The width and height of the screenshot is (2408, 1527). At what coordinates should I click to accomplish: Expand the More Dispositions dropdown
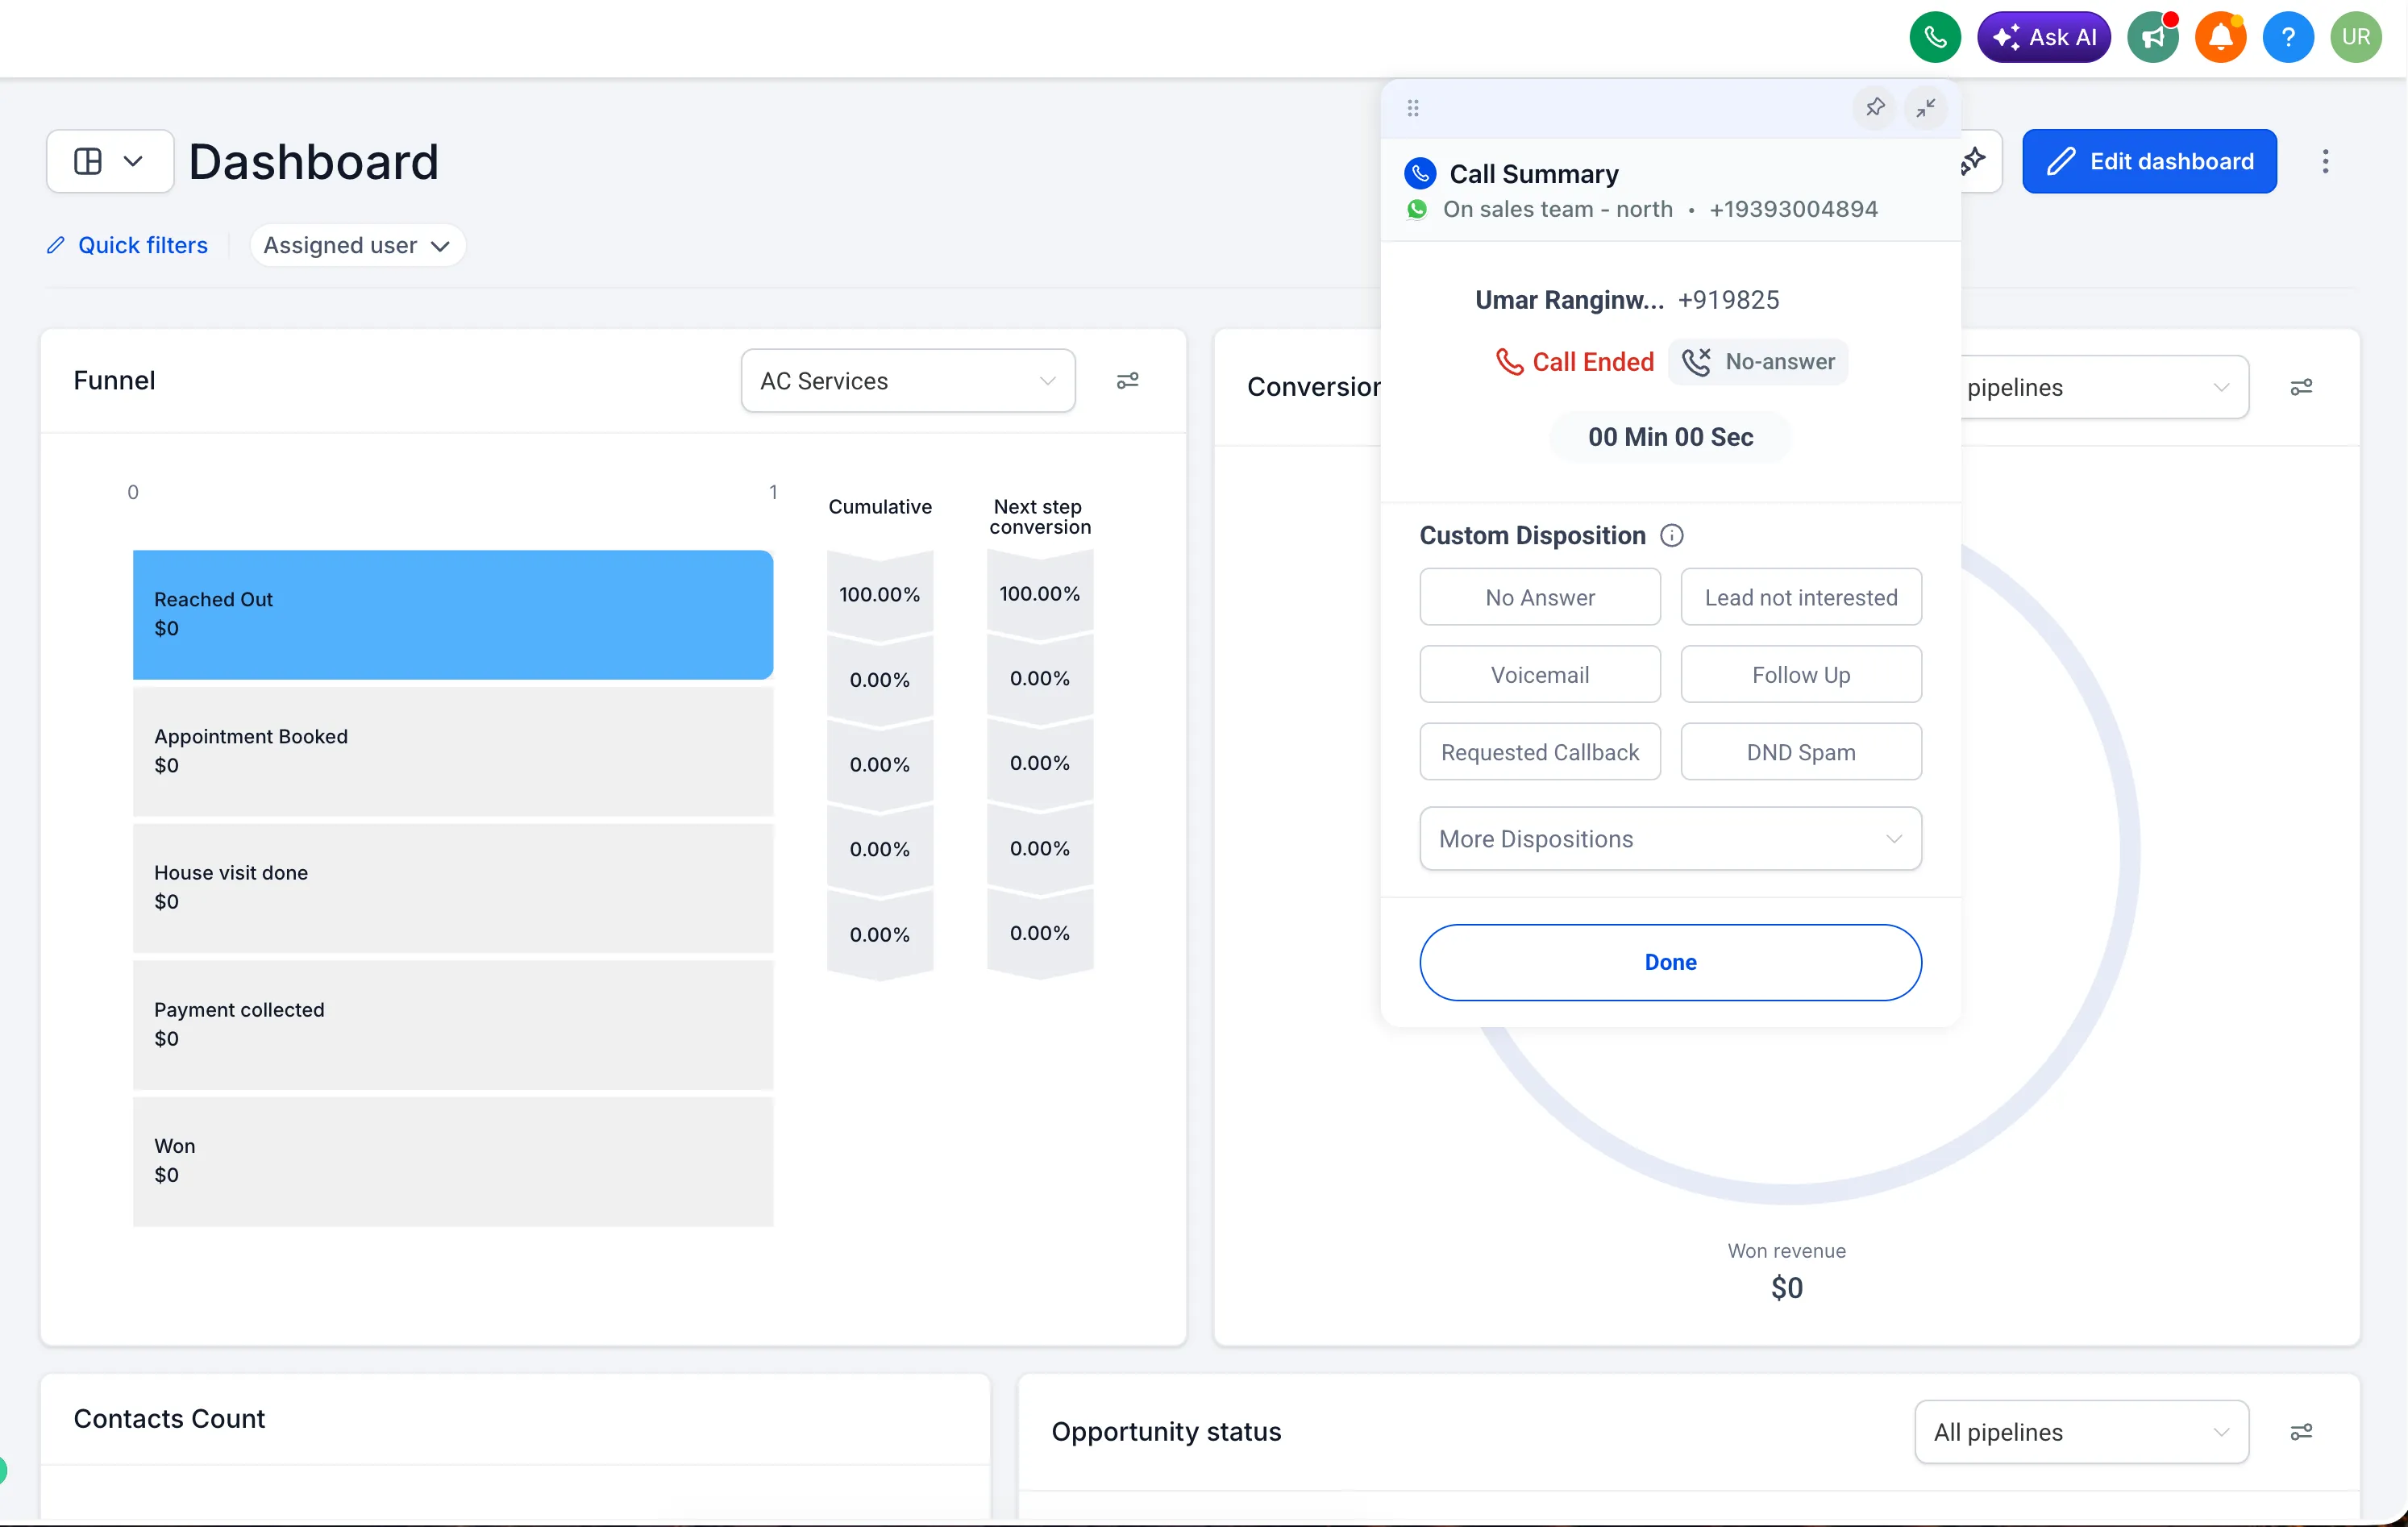click(x=1670, y=839)
